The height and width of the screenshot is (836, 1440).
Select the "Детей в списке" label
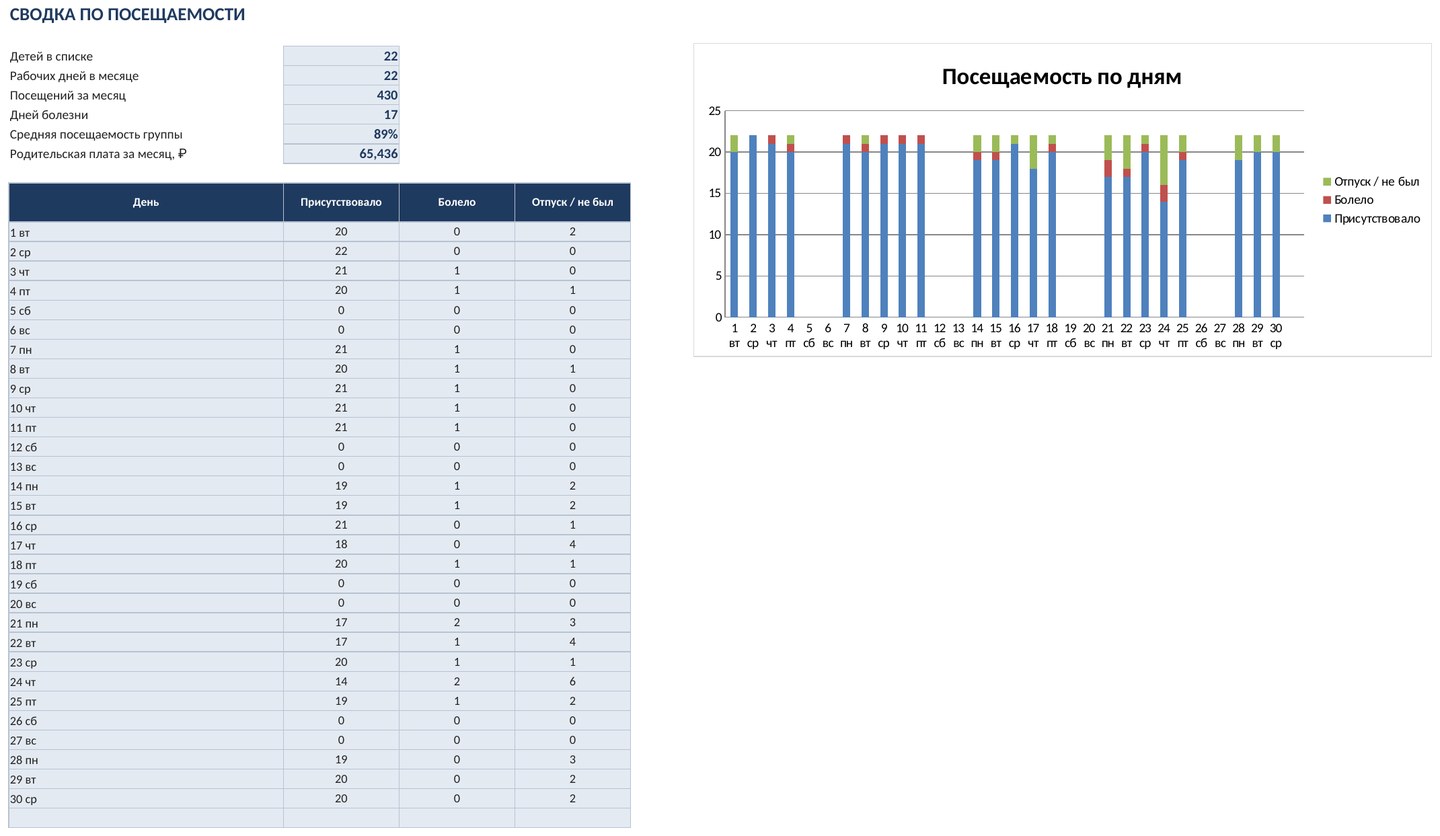[x=51, y=57]
